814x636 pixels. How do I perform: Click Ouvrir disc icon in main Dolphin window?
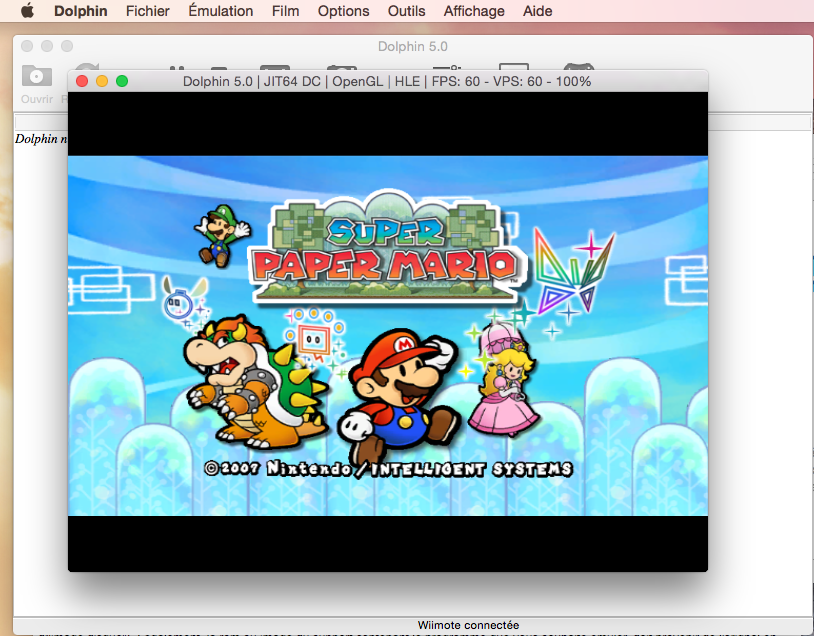(37, 76)
